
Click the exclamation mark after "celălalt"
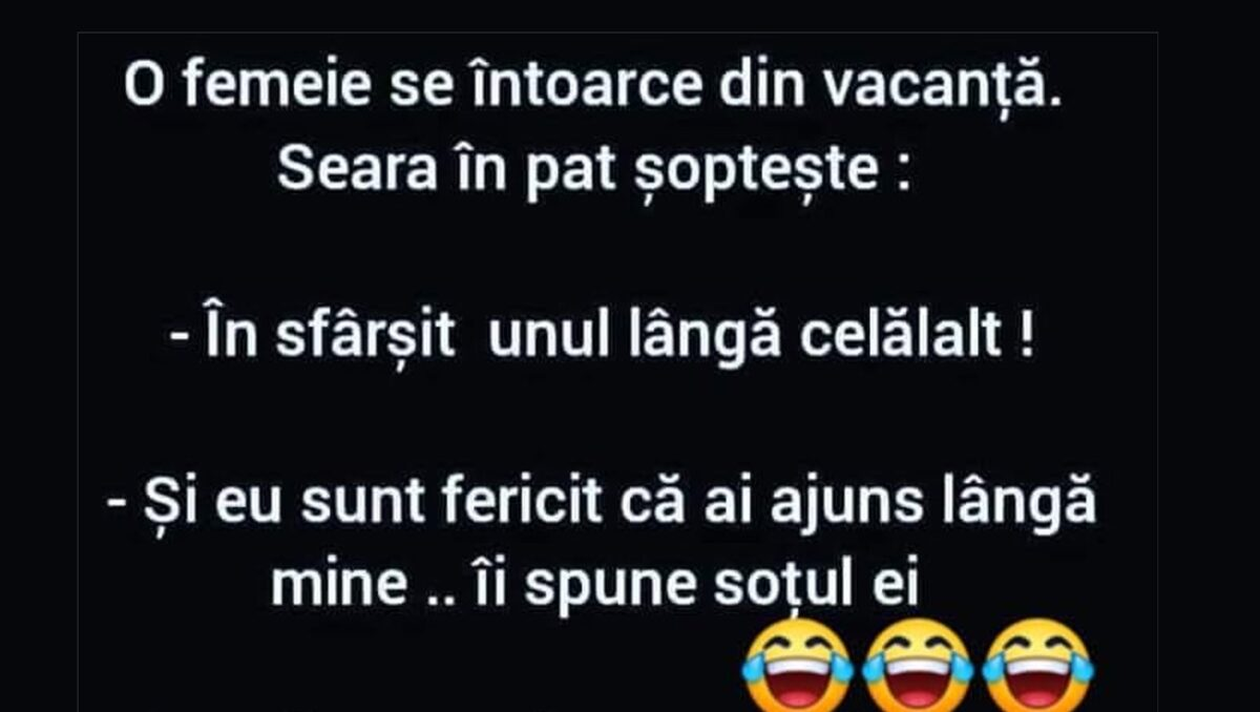(1027, 337)
